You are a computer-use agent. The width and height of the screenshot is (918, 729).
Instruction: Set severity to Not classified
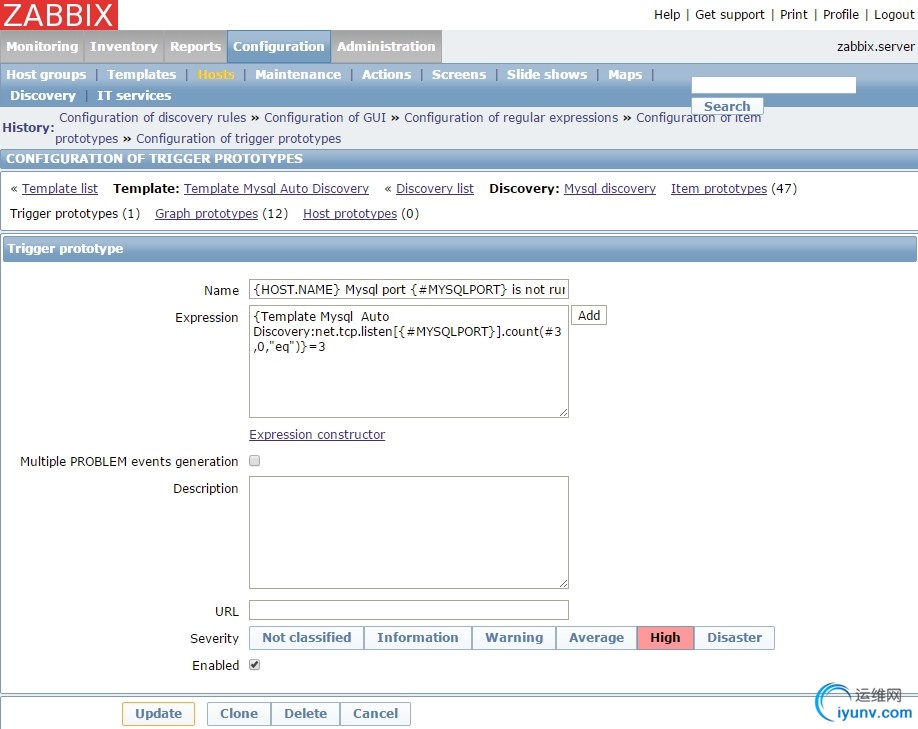click(x=307, y=638)
